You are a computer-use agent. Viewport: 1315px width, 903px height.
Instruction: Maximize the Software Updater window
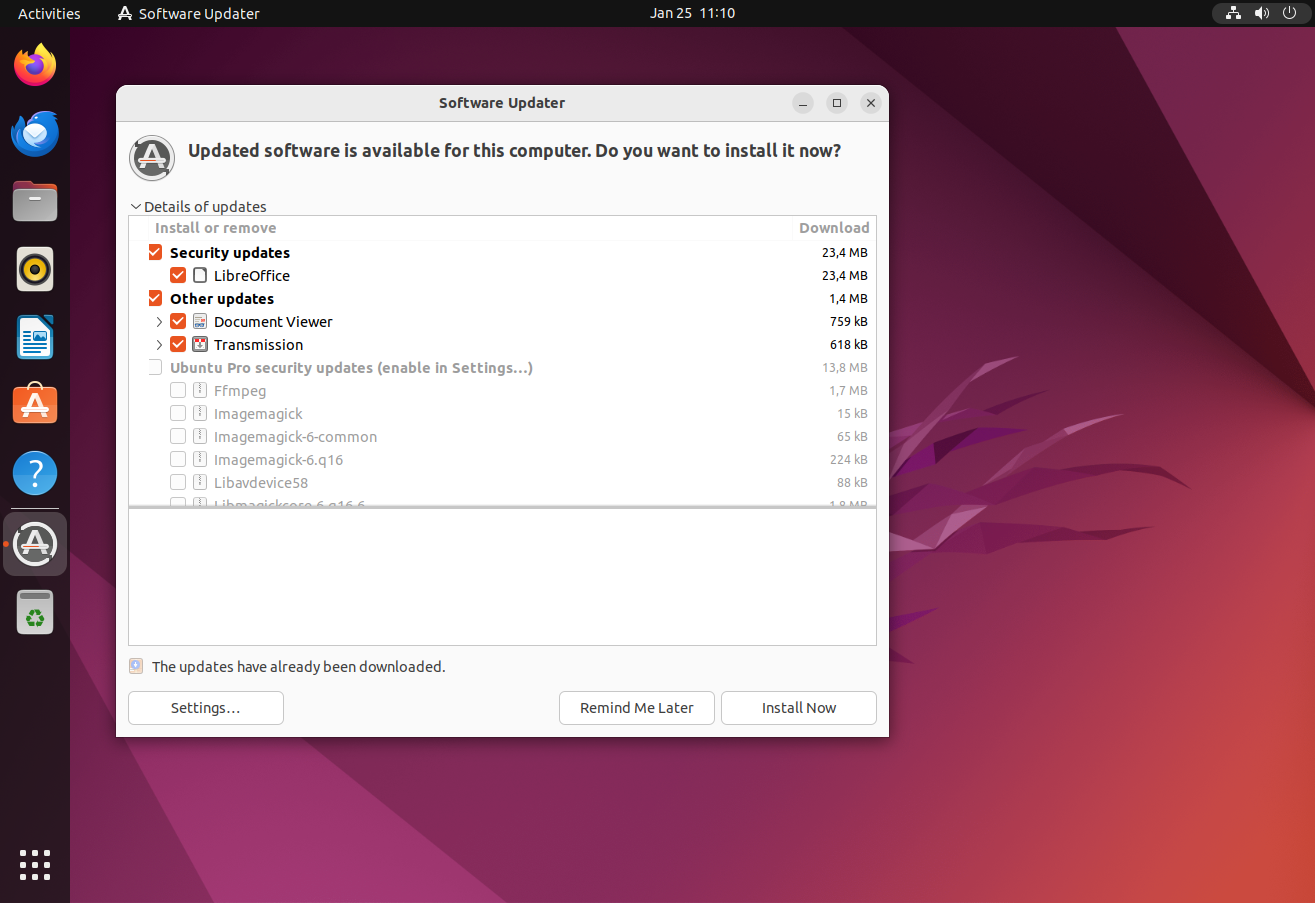838,103
